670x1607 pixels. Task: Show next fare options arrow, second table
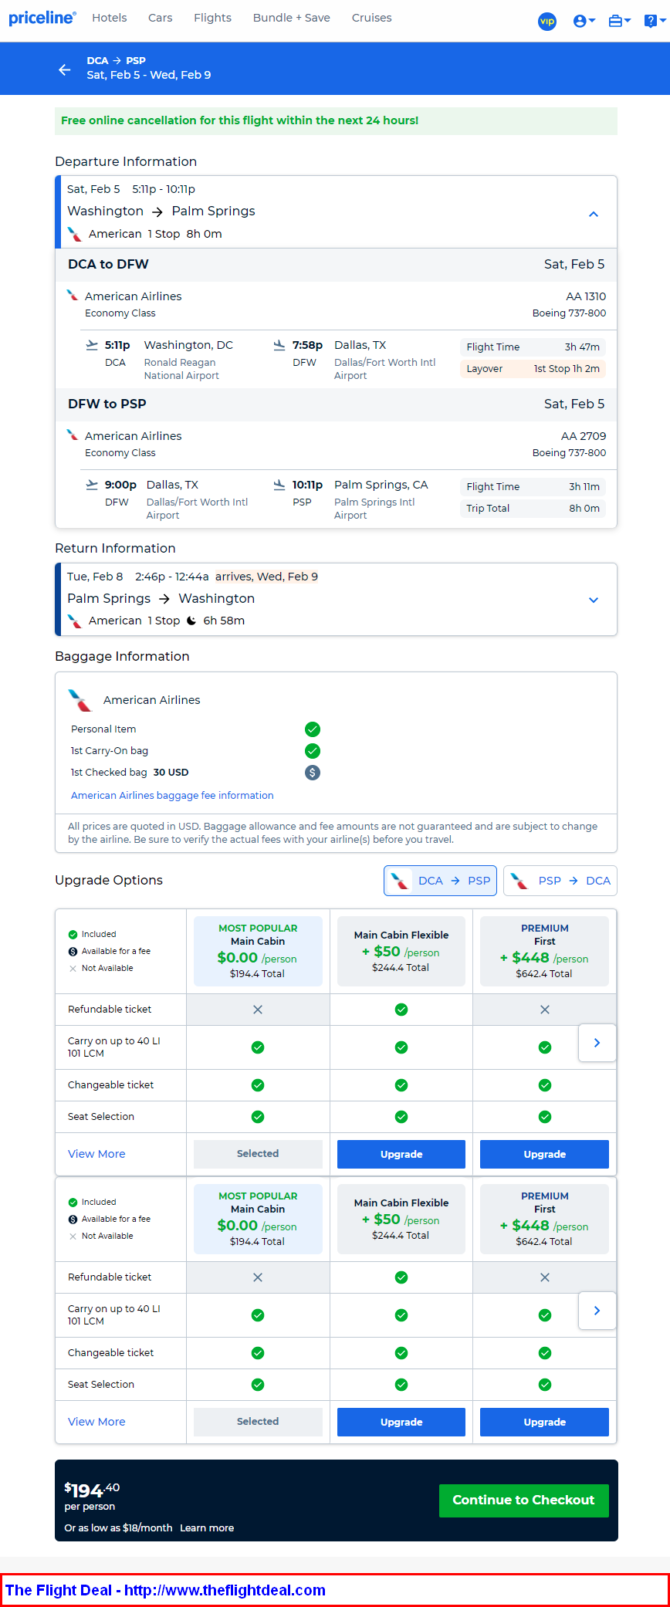[x=597, y=1311]
